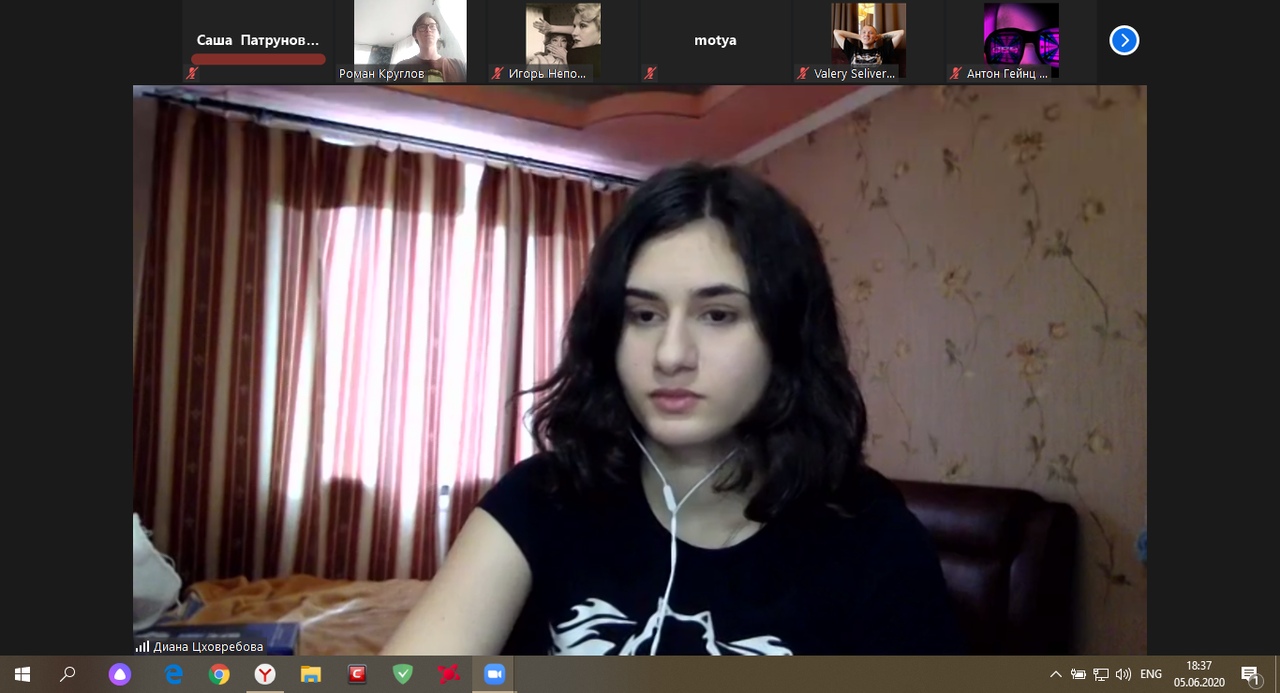Click the red X app taskbar icon
1280x693 pixels.
(x=448, y=675)
